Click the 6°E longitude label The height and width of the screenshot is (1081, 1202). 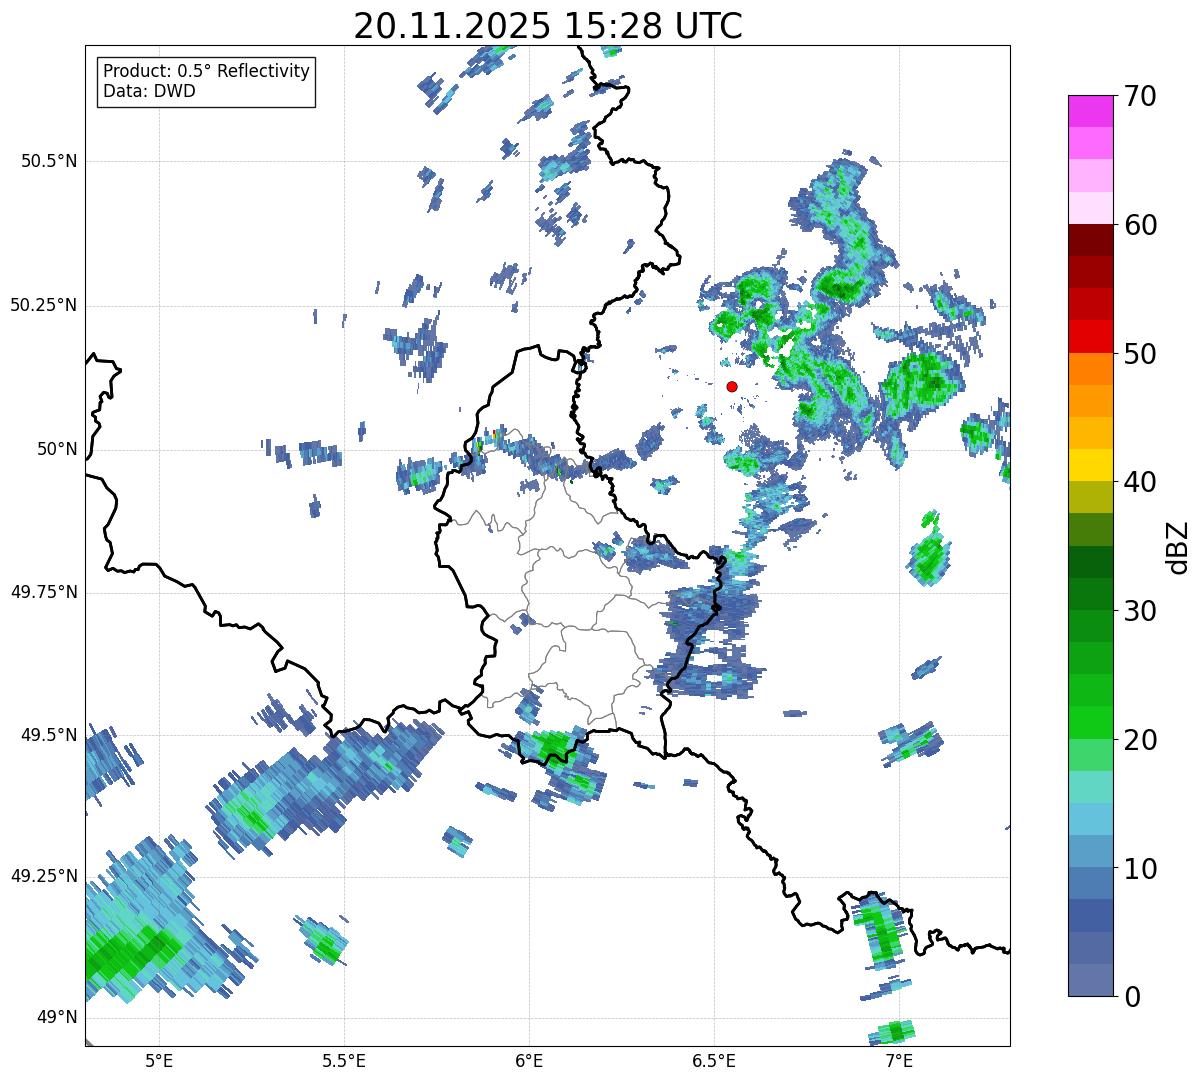[x=529, y=1061]
